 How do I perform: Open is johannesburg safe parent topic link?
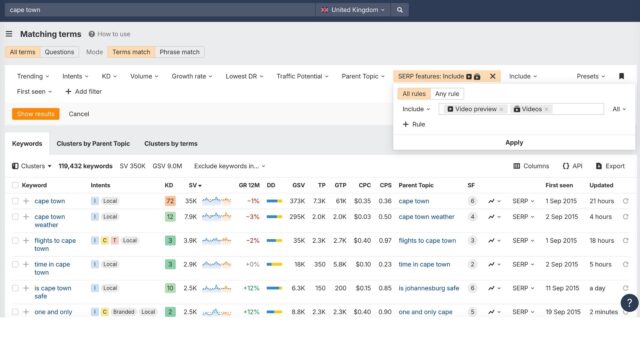pyautogui.click(x=429, y=288)
